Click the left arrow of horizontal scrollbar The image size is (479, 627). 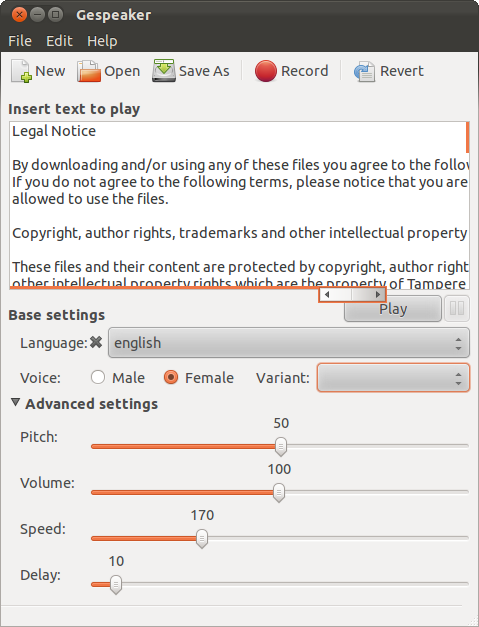click(327, 295)
